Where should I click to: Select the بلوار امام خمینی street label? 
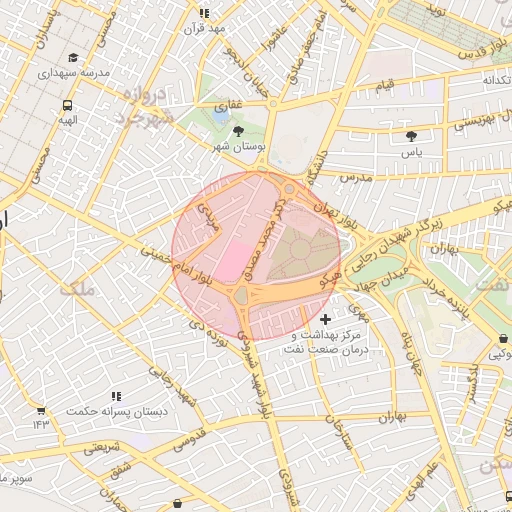pyautogui.click(x=177, y=266)
